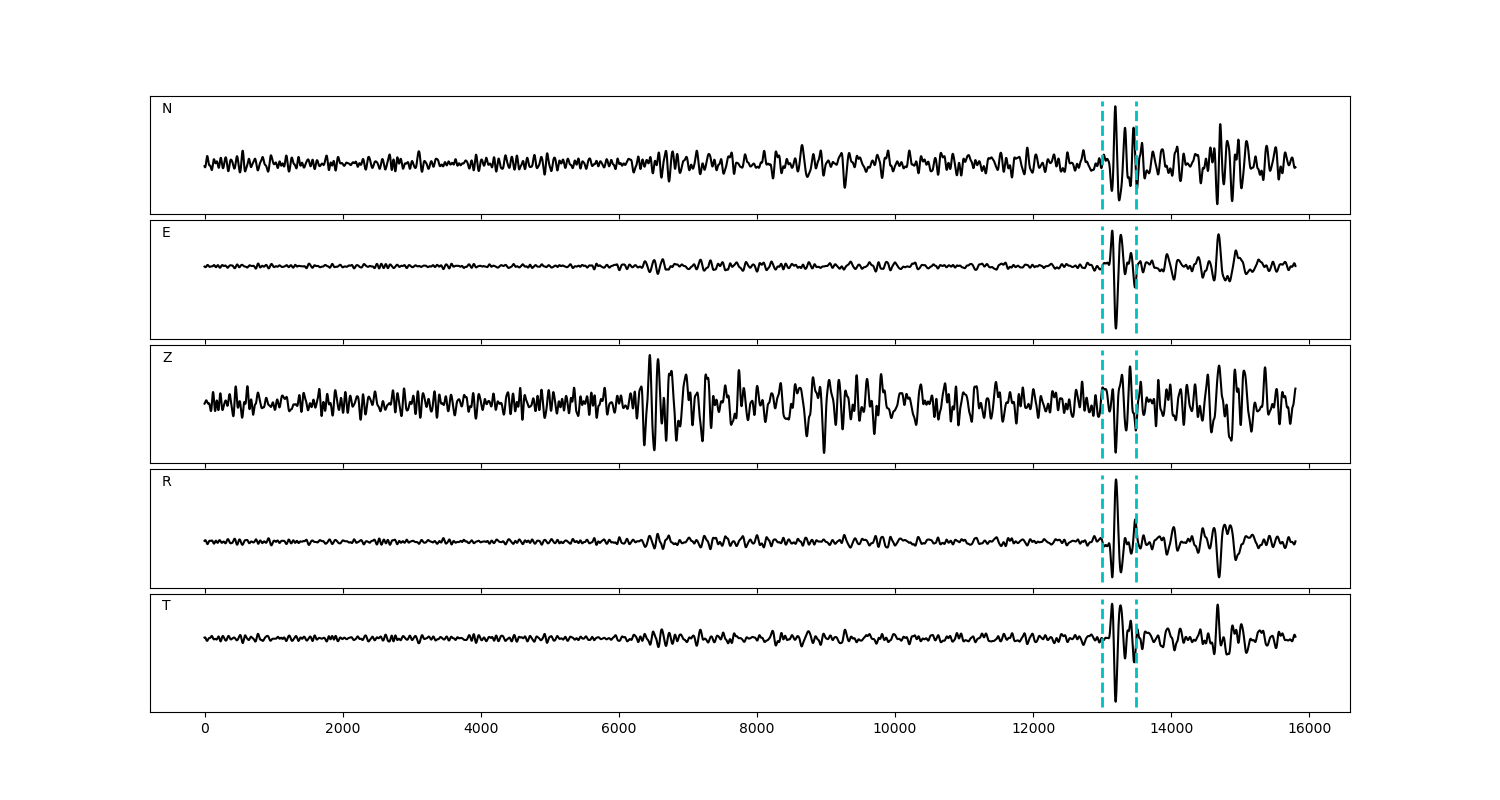Select left cyan dashed marker in Z panel
Screen dimensions: 1500x800
[x=1102, y=440]
